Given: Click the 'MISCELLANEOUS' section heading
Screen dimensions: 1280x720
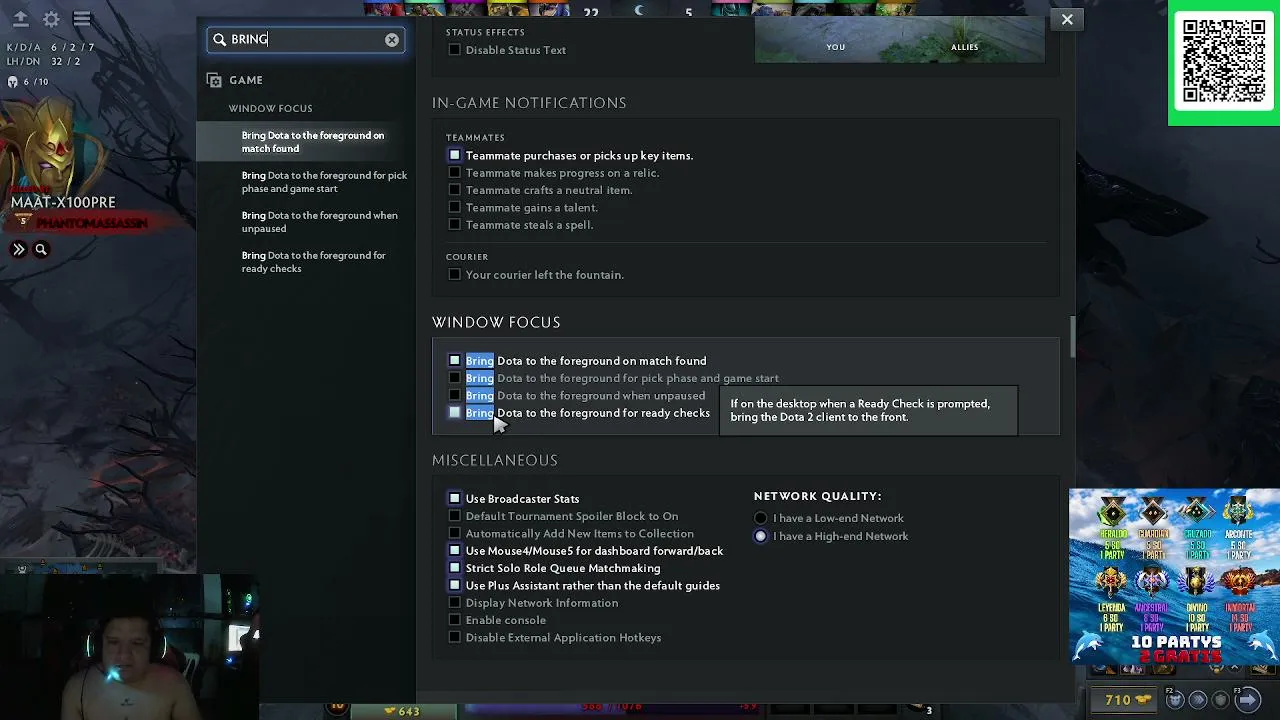Looking at the screenshot, I should (x=495, y=460).
